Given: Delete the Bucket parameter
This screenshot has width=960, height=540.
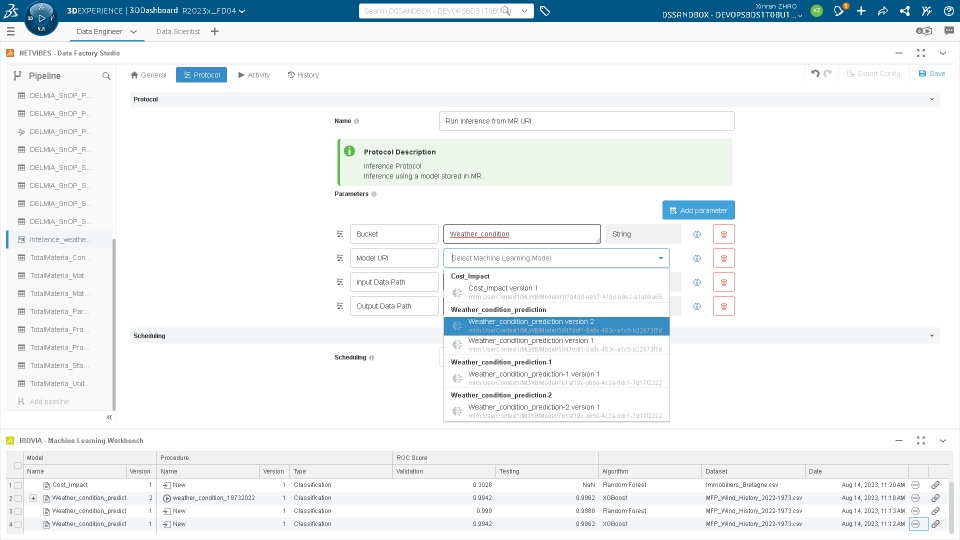Looking at the screenshot, I should 724,234.
